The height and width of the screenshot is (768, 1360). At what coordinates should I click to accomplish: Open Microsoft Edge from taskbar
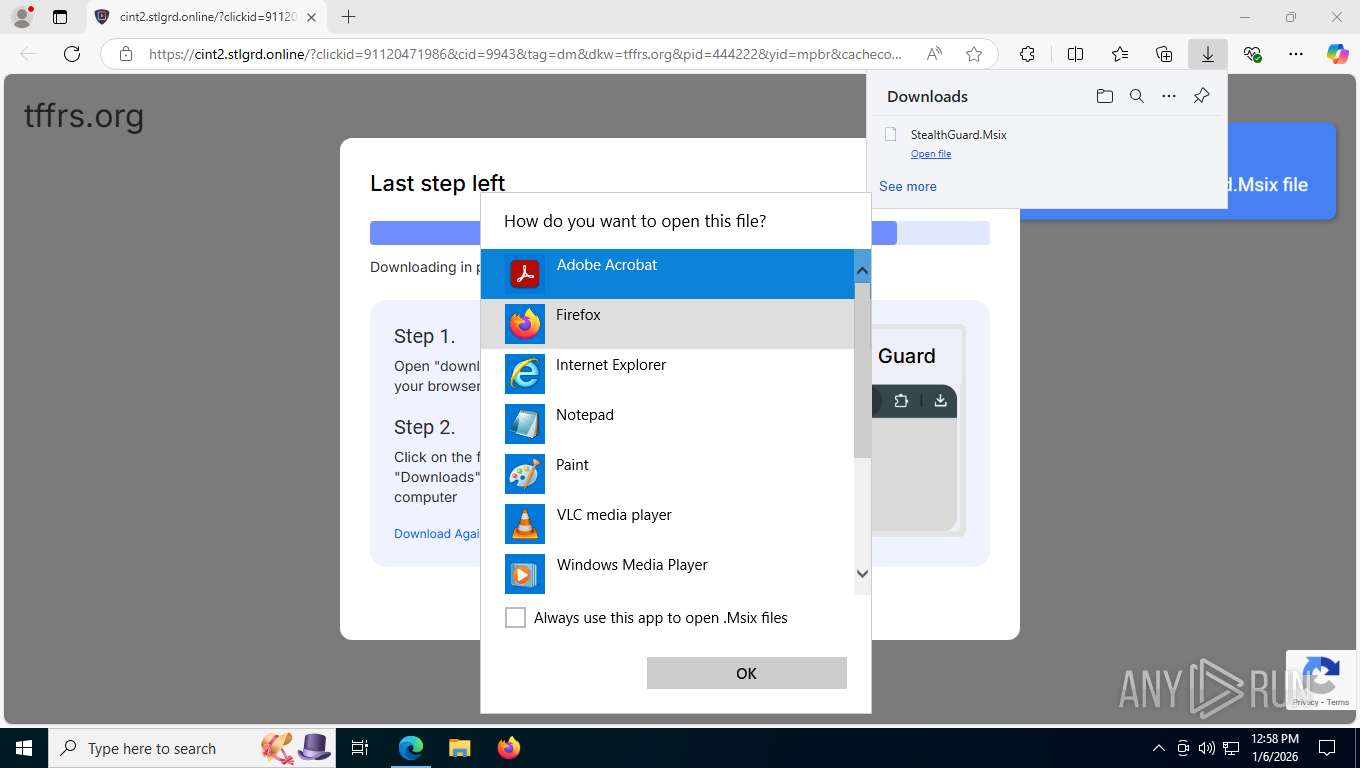[x=411, y=748]
